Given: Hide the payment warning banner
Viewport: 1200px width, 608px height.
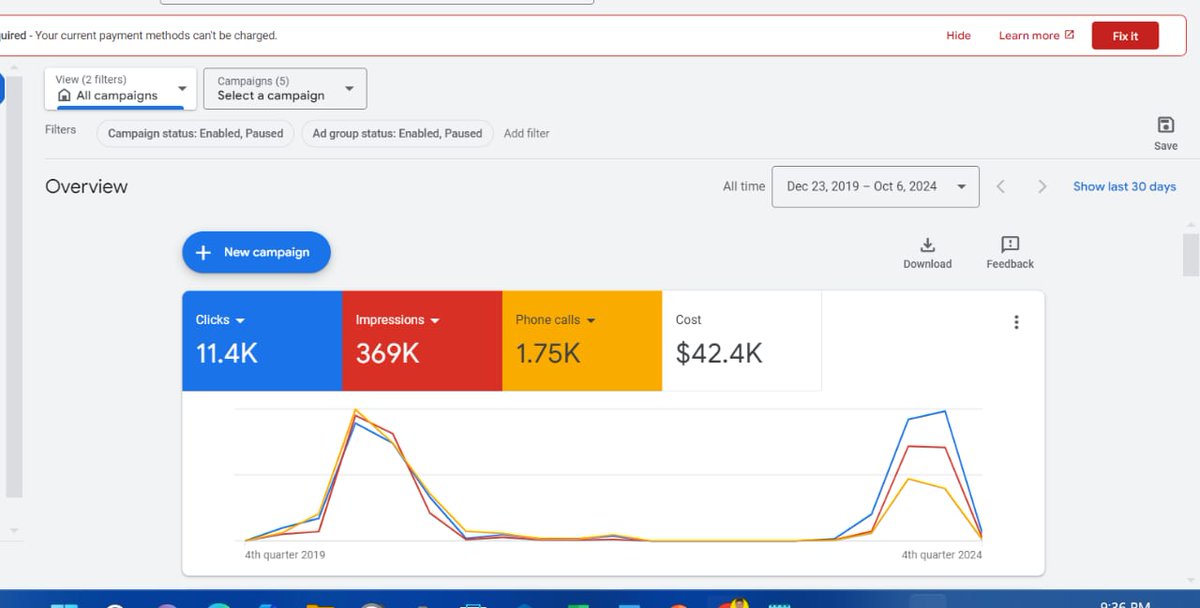Looking at the screenshot, I should [958, 35].
